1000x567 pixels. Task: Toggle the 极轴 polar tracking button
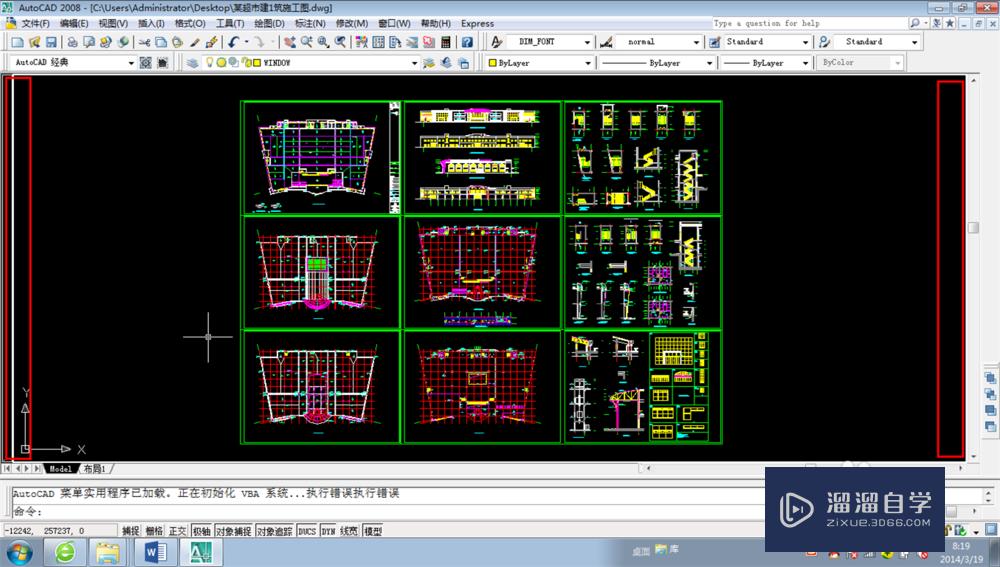point(201,531)
